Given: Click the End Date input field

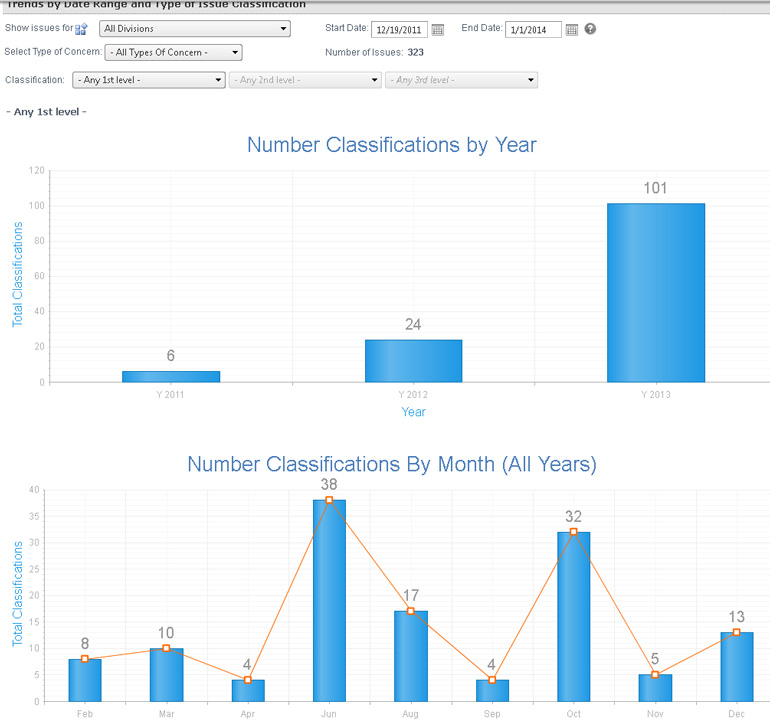Looking at the screenshot, I should (x=533, y=30).
